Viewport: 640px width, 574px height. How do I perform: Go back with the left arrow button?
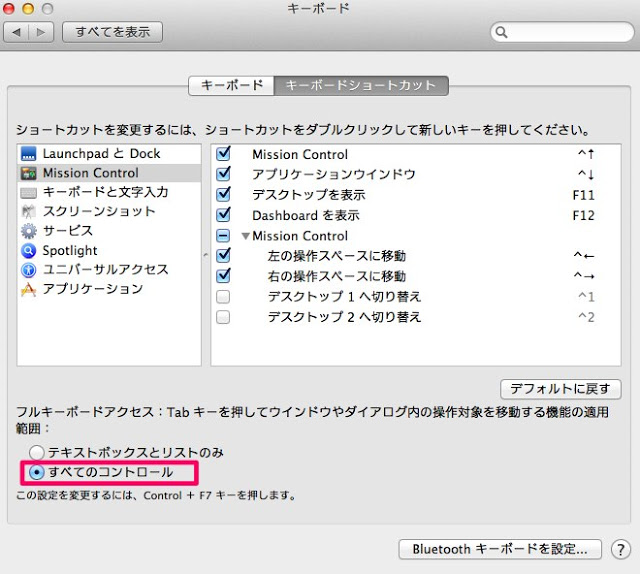(x=16, y=32)
